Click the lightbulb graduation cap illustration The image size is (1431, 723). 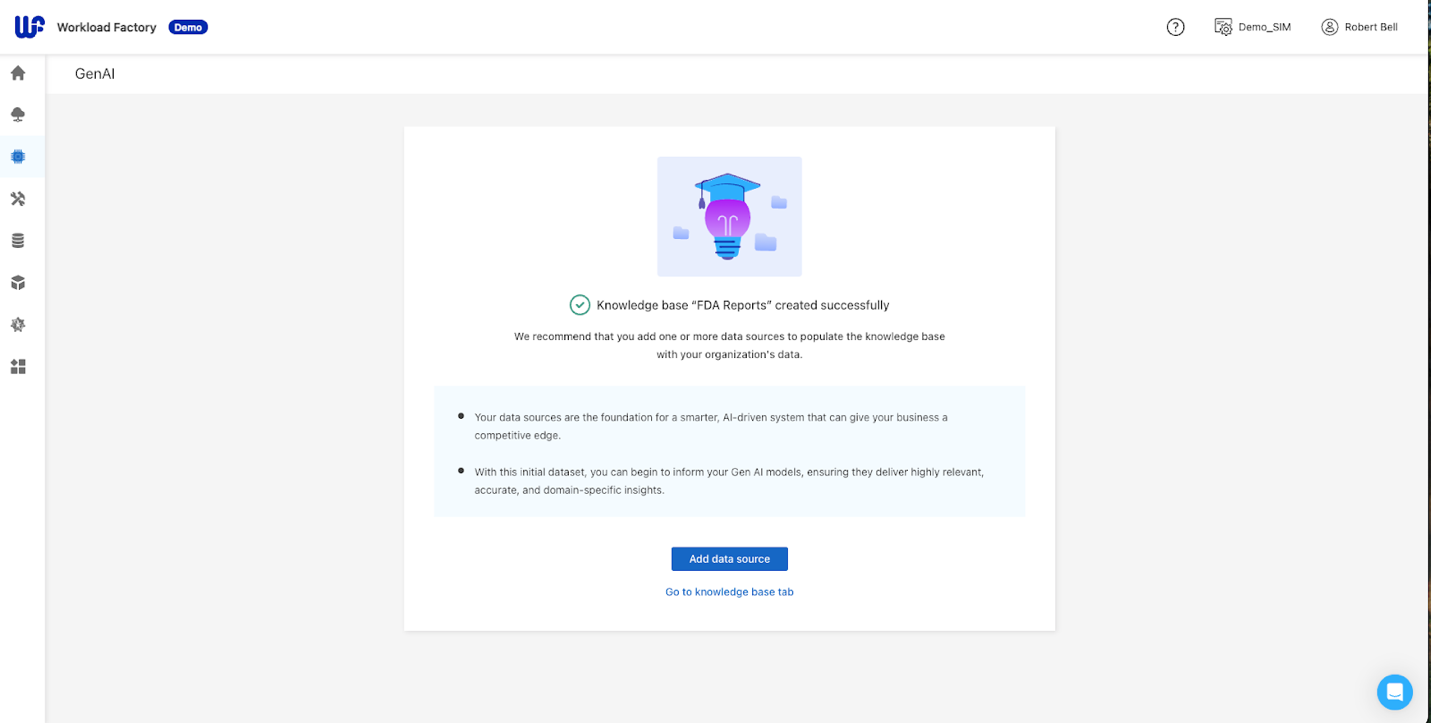click(729, 216)
